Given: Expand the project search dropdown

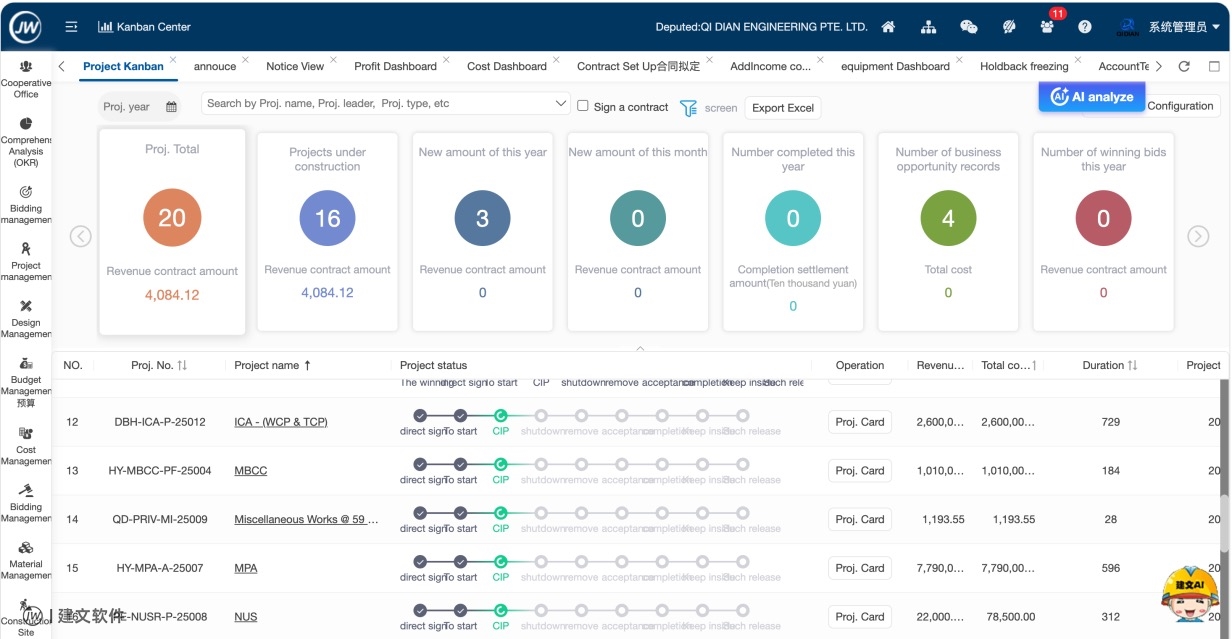Looking at the screenshot, I should (560, 104).
